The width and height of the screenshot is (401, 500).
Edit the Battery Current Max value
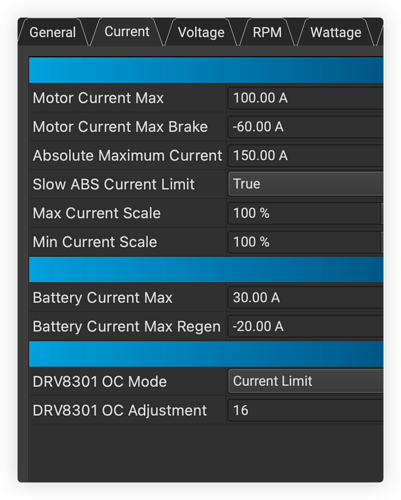(306, 298)
